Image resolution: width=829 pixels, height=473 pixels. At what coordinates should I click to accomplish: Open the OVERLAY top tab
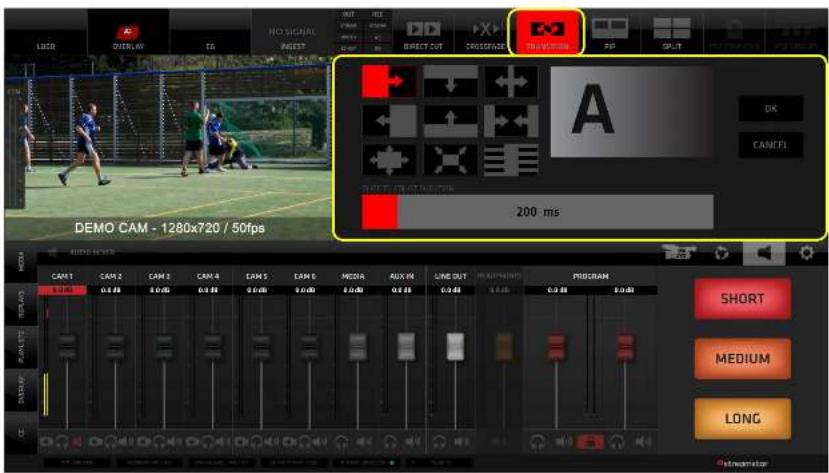point(128,32)
